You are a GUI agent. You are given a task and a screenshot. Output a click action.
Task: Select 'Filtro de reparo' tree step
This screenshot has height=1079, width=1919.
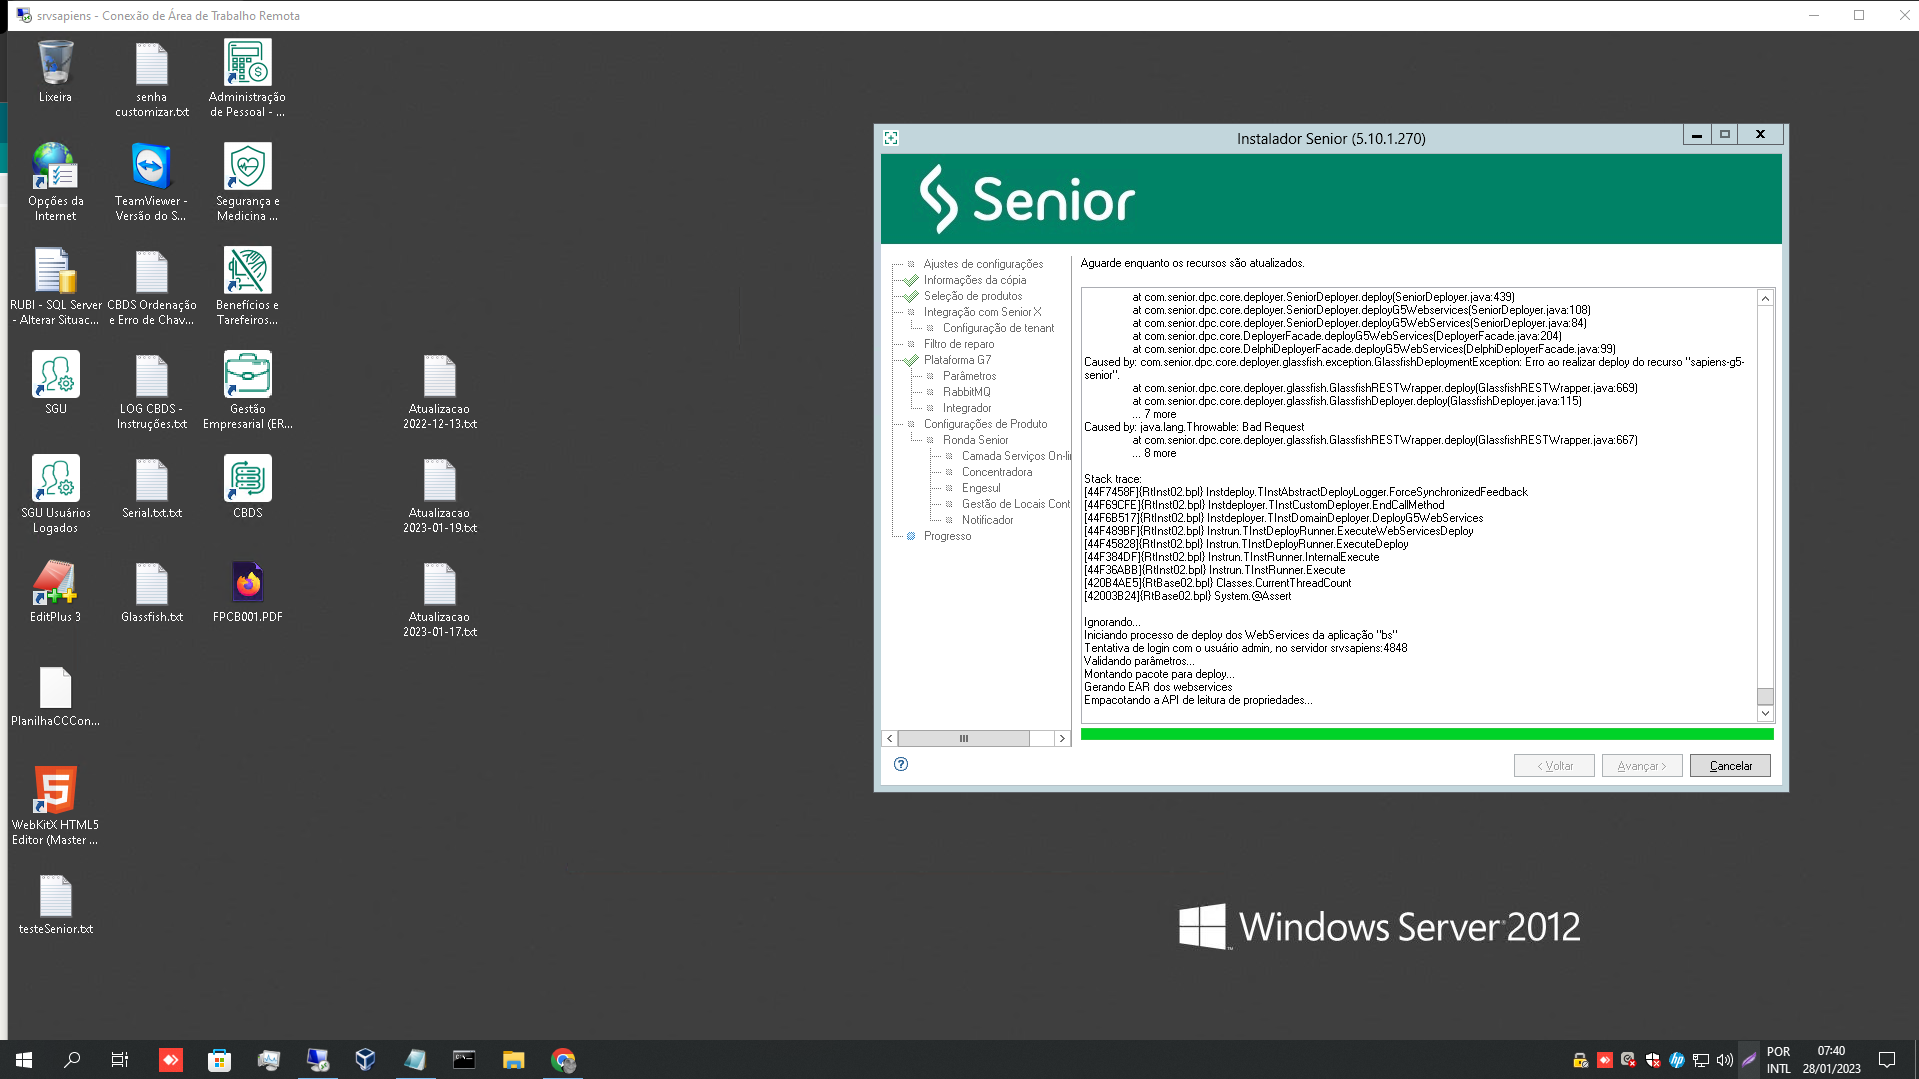click(959, 344)
